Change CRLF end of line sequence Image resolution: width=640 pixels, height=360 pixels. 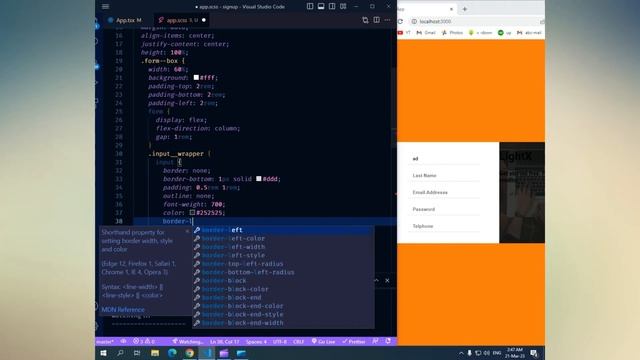pos(299,342)
